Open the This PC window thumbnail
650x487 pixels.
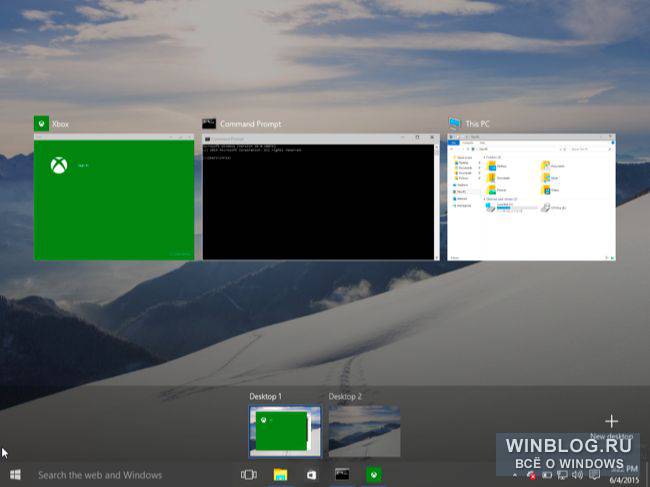coord(531,197)
